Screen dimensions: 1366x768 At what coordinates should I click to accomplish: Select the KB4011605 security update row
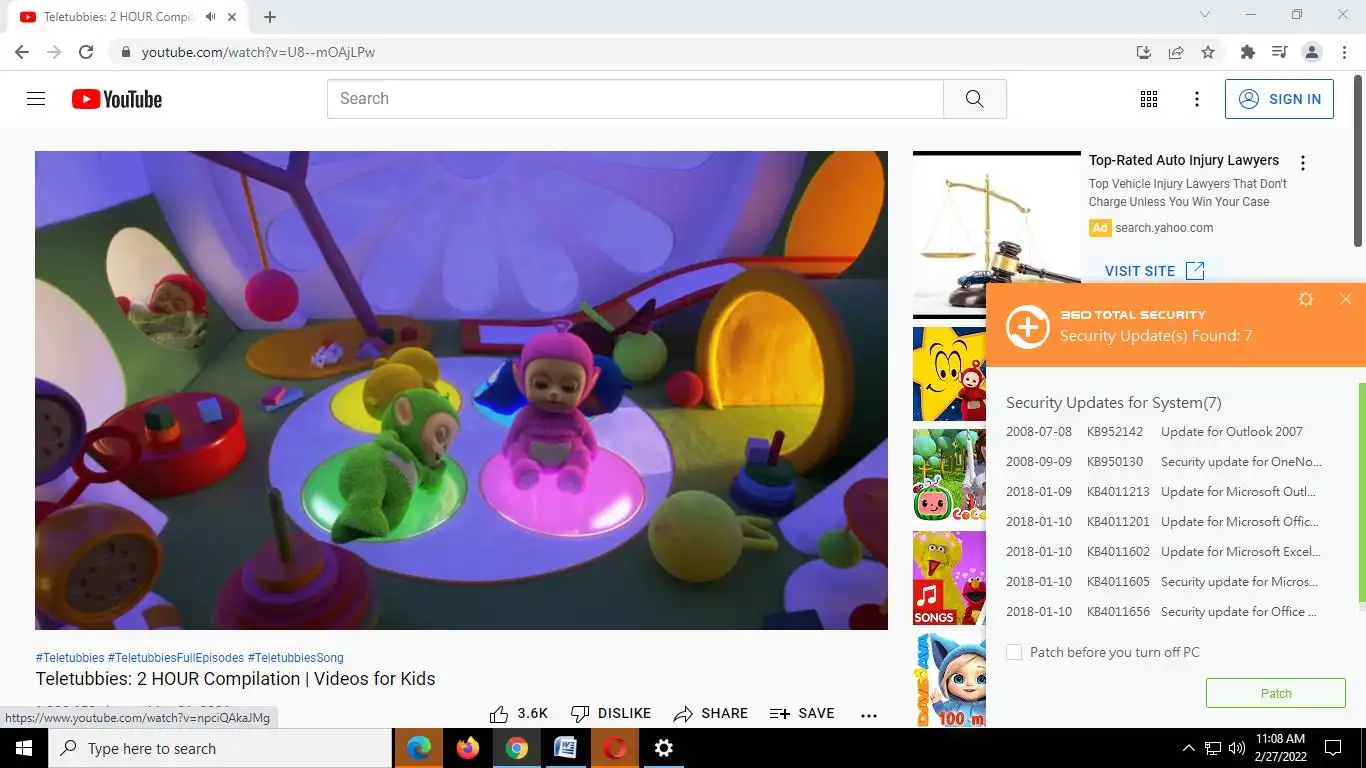(x=1165, y=582)
